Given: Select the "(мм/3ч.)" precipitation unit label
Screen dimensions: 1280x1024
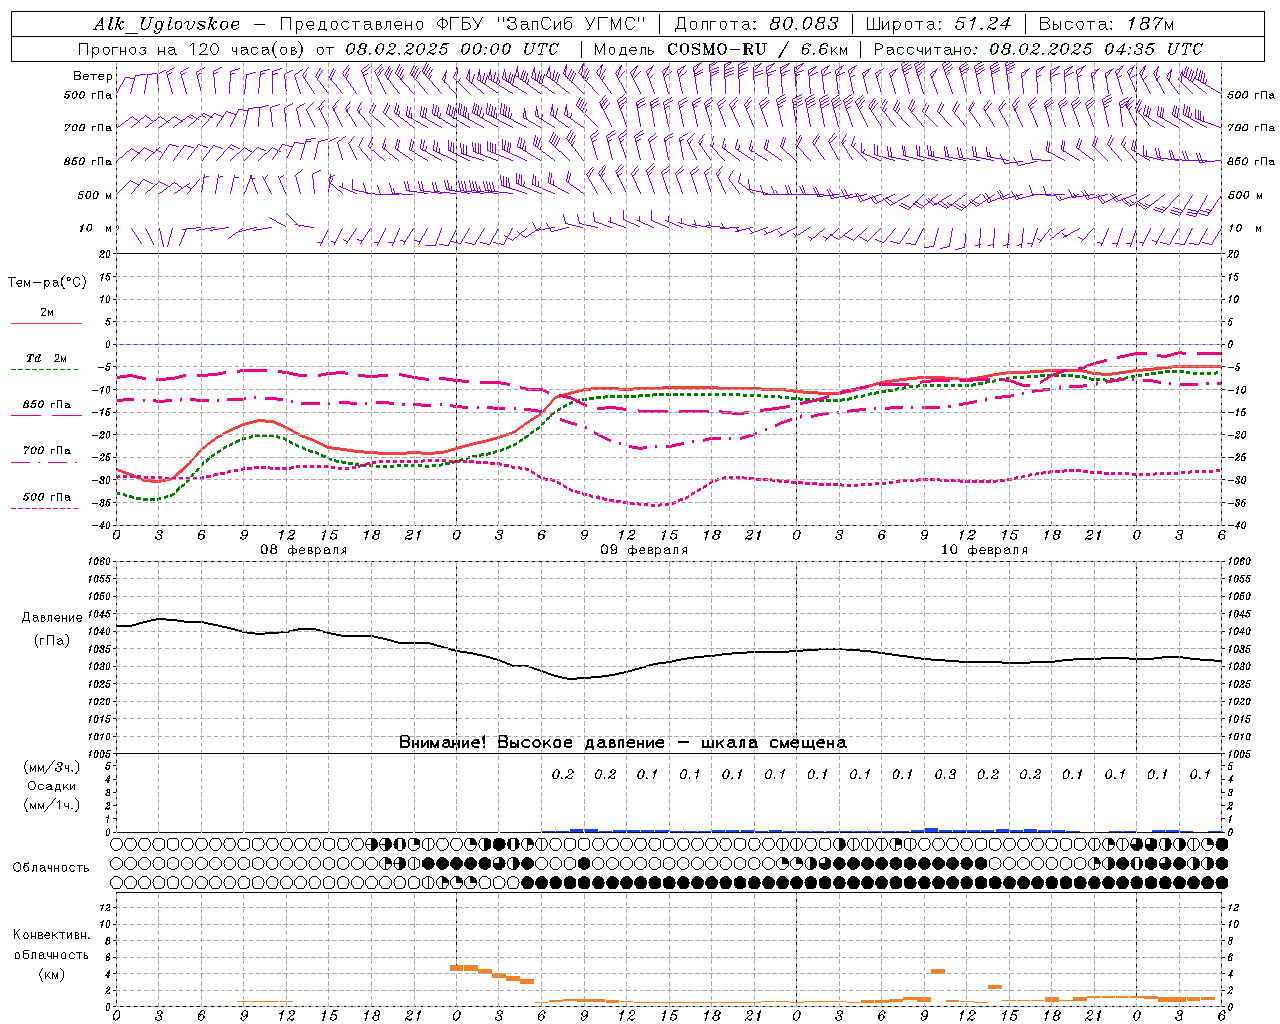Looking at the screenshot, I should pos(52,767).
